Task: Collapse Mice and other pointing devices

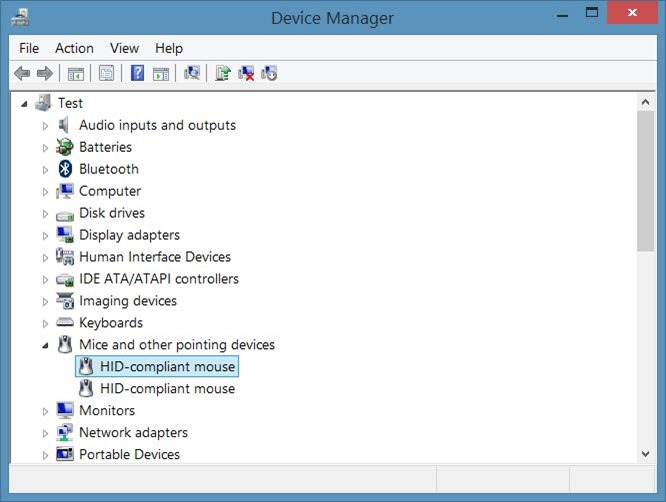Action: tap(45, 345)
